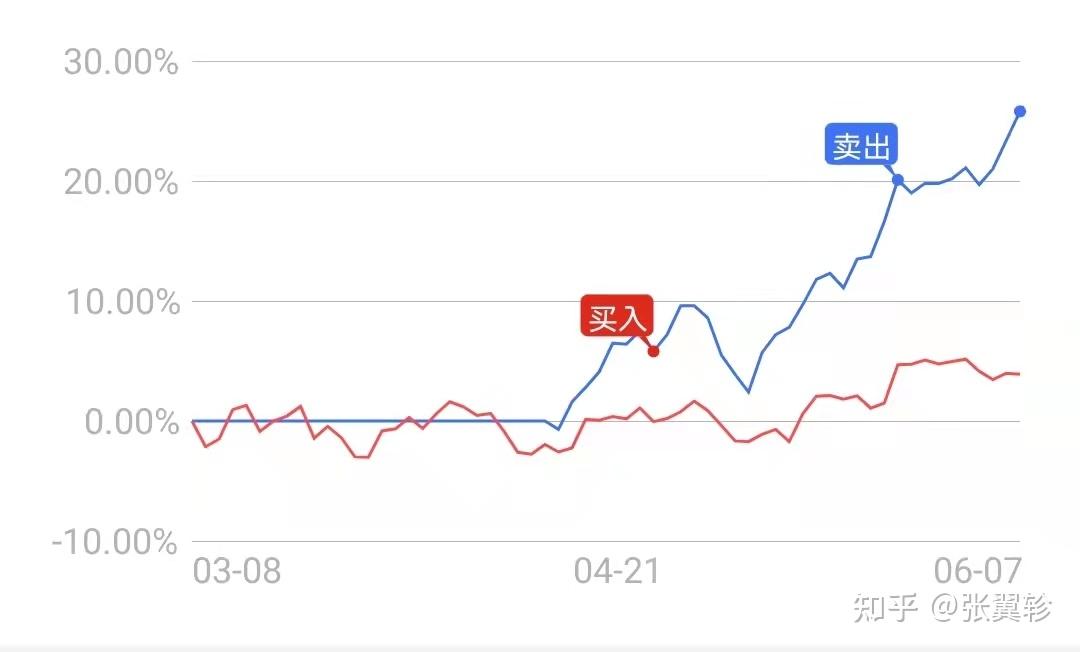Click the red 买入 buy label
The image size is (1080, 652).
tap(617, 317)
